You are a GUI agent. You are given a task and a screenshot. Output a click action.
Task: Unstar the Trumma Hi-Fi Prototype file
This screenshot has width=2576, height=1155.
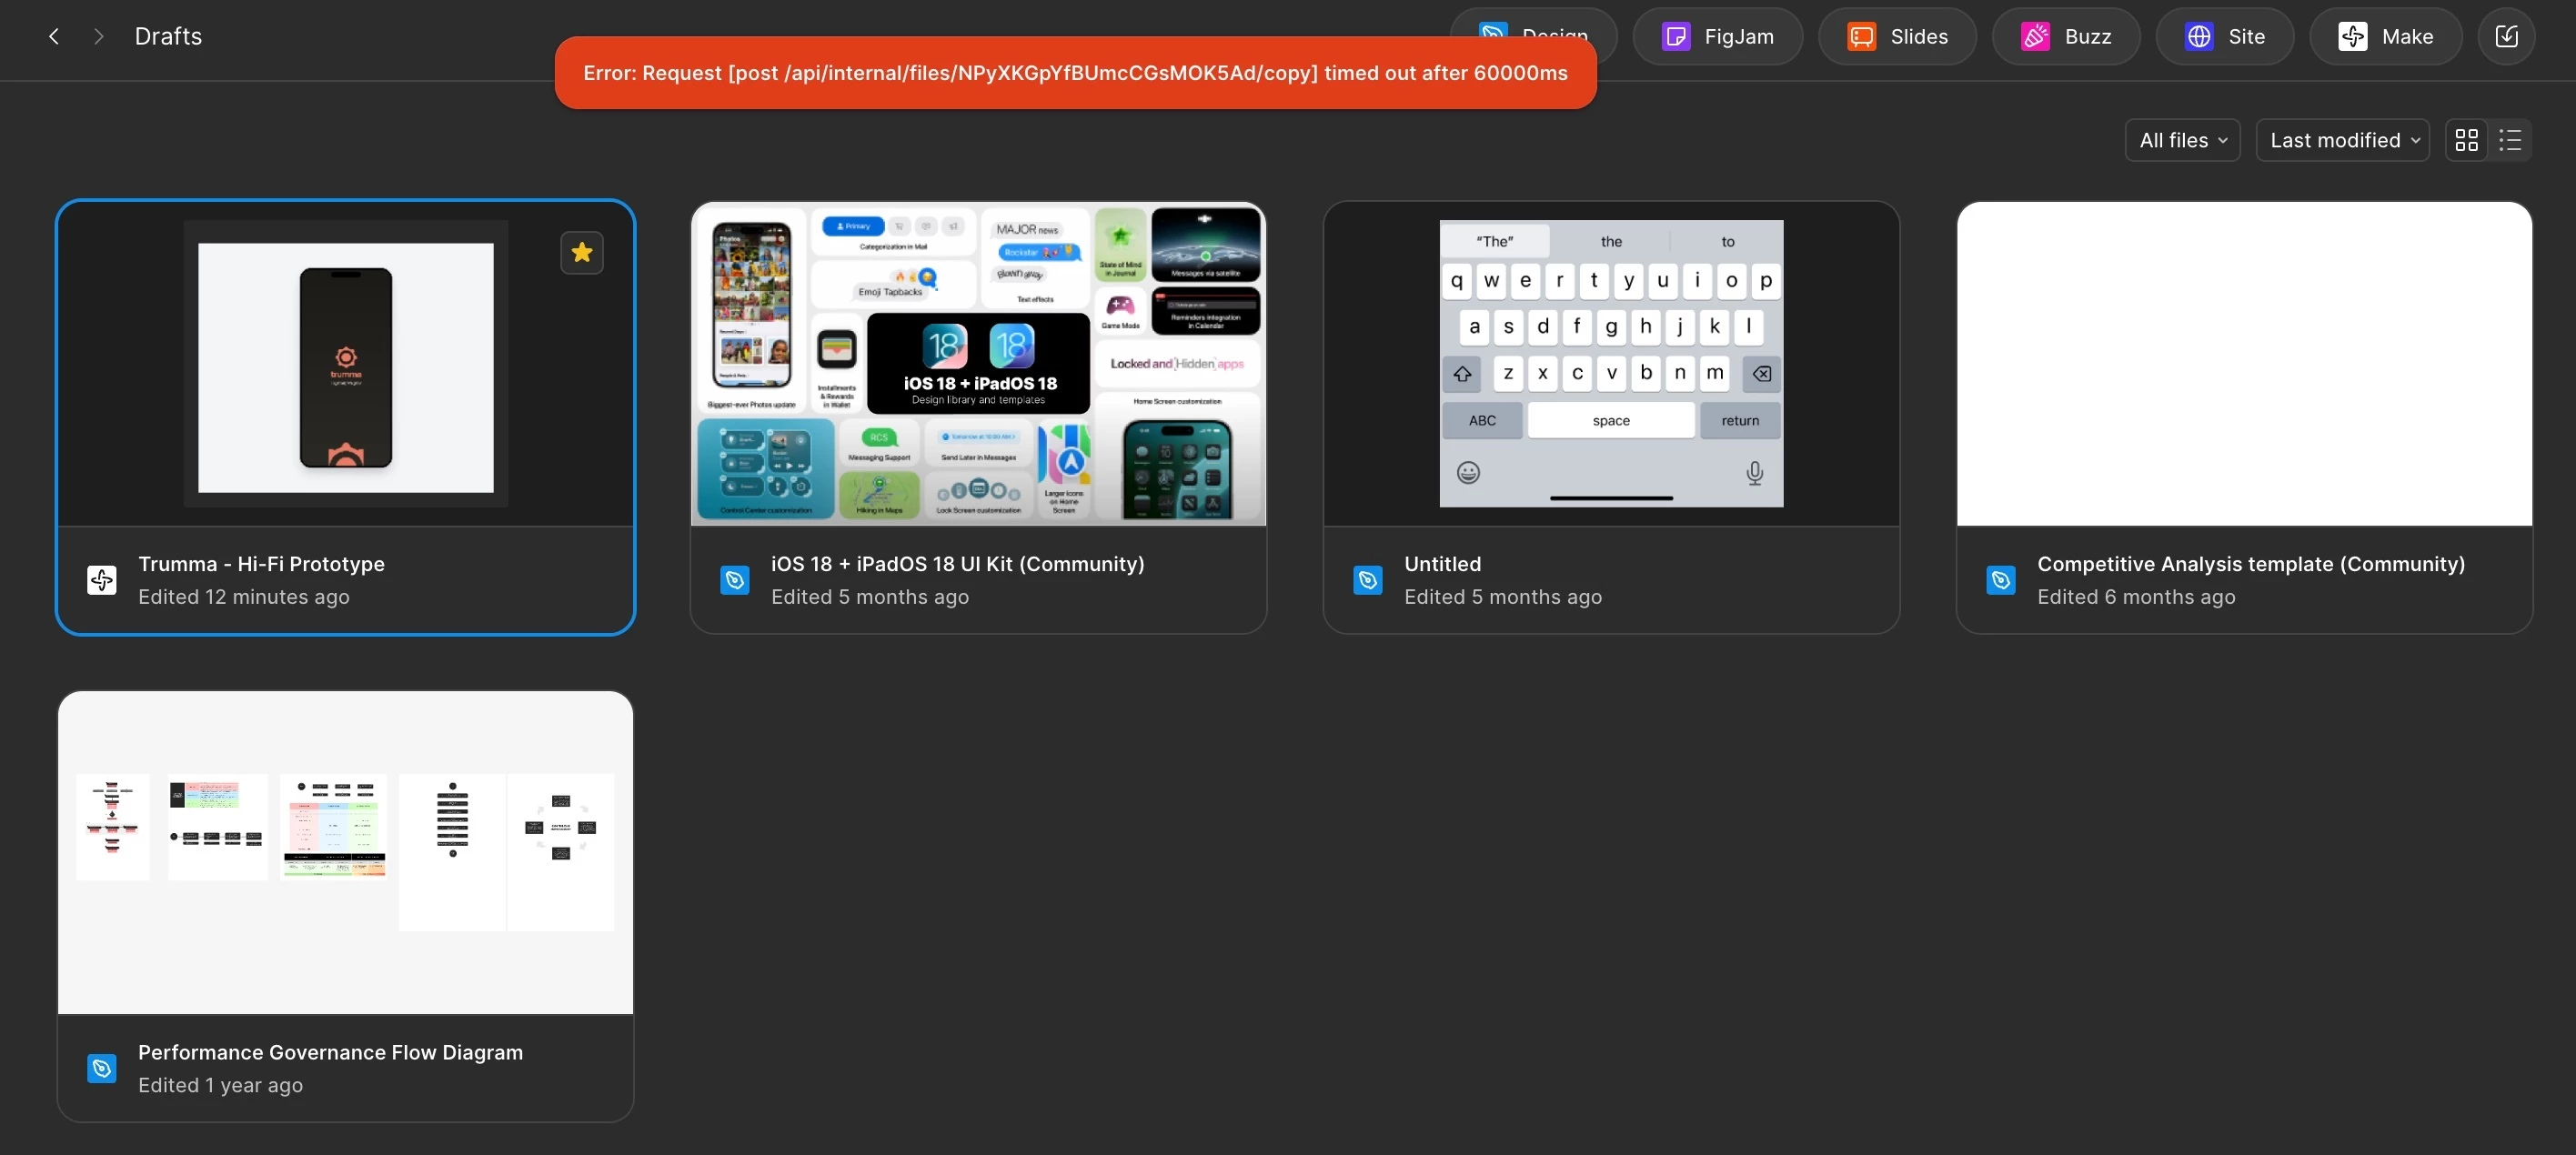pyautogui.click(x=582, y=253)
